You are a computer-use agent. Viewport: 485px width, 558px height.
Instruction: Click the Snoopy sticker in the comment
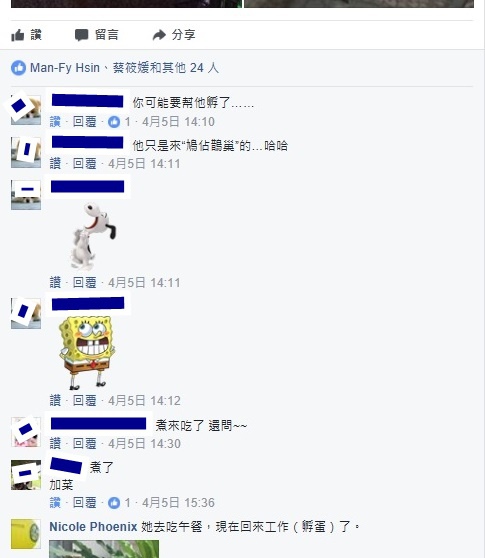[x=93, y=236]
